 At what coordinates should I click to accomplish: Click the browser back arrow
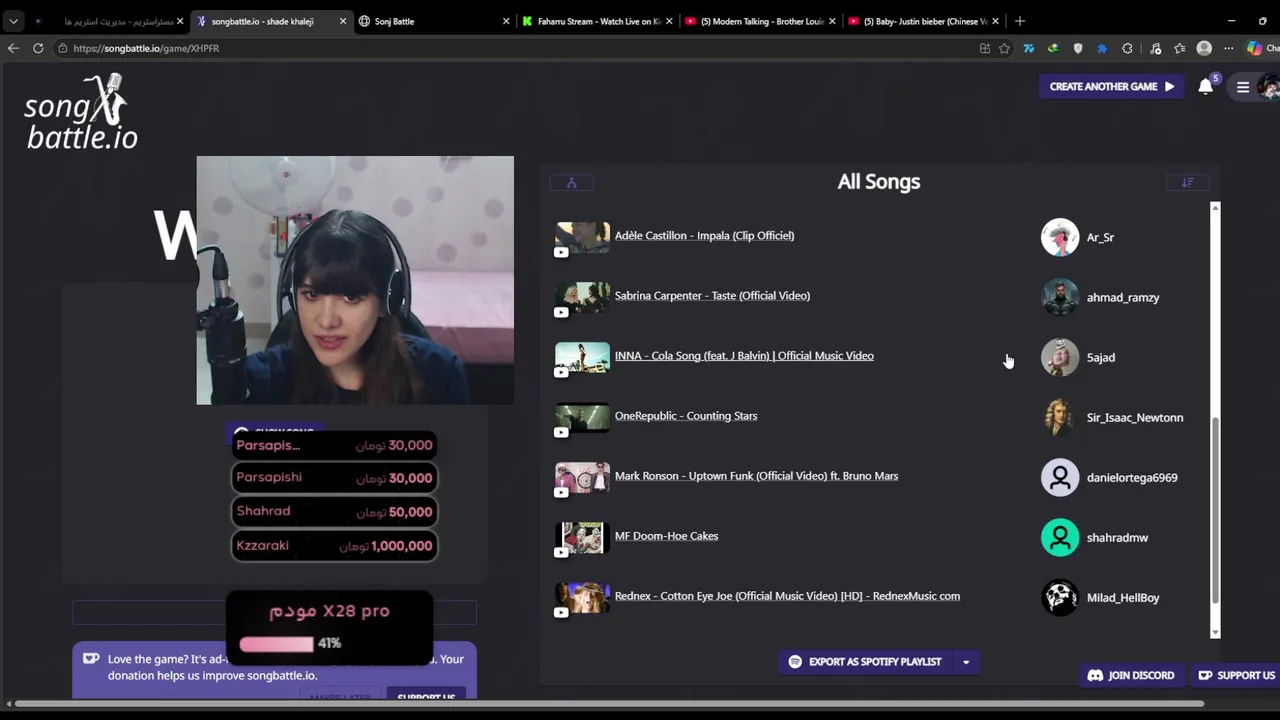tap(13, 48)
